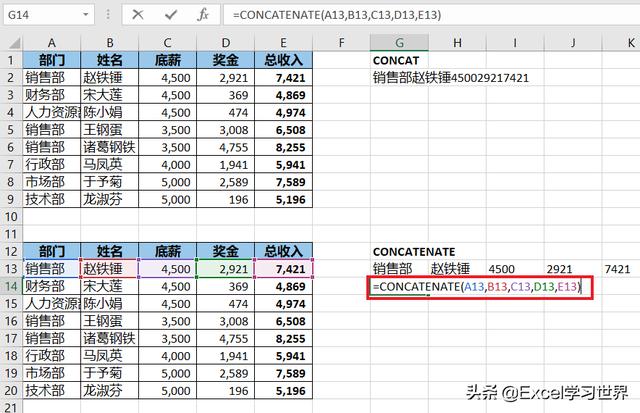The height and width of the screenshot is (413, 640).
Task: Select cell B5 王钢蛋
Action: tap(110, 130)
